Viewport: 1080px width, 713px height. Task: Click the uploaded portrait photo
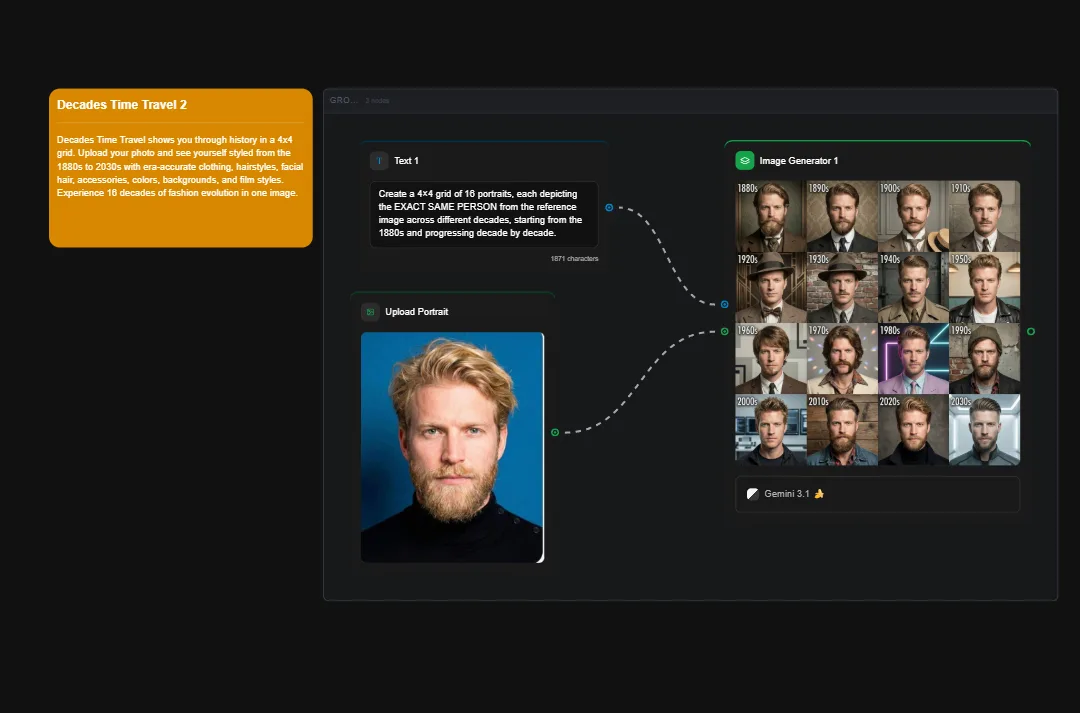point(452,447)
